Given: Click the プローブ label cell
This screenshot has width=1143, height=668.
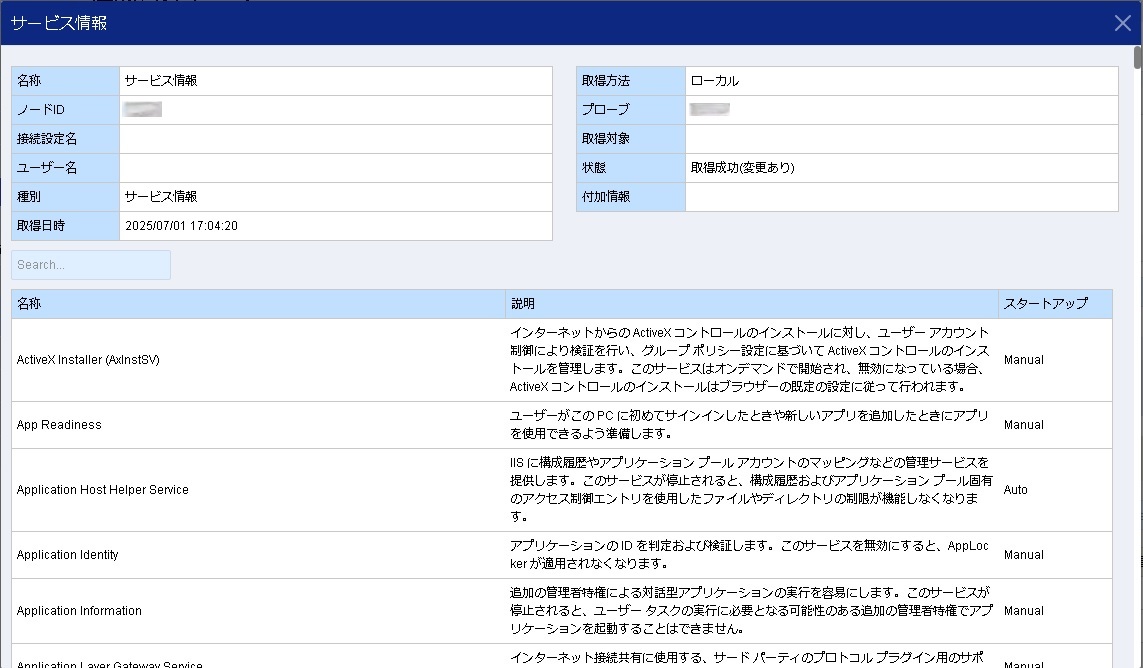Looking at the screenshot, I should pyautogui.click(x=631, y=110).
